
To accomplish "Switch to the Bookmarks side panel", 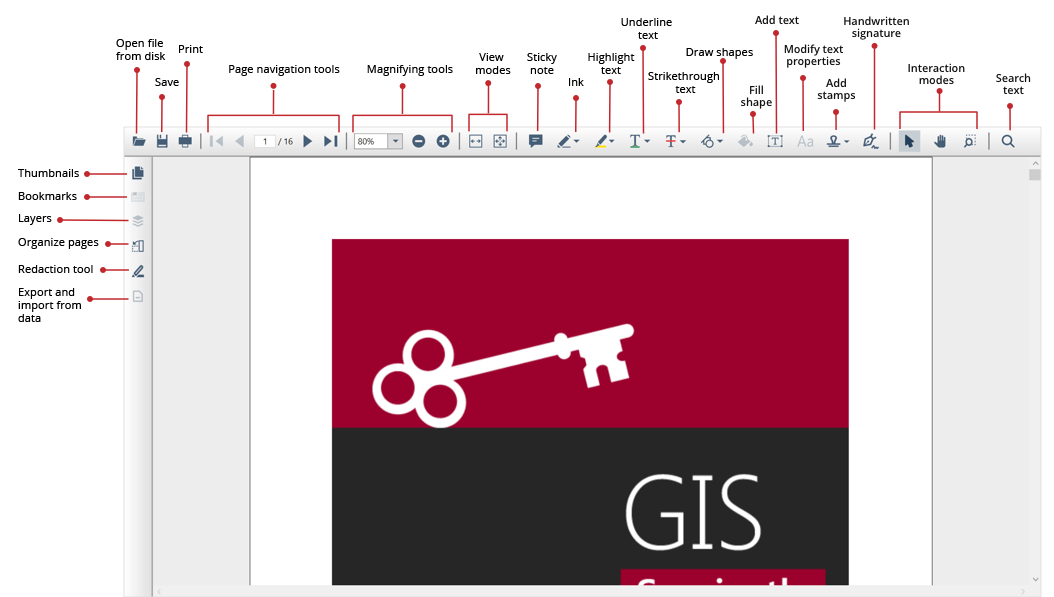I will tap(138, 197).
